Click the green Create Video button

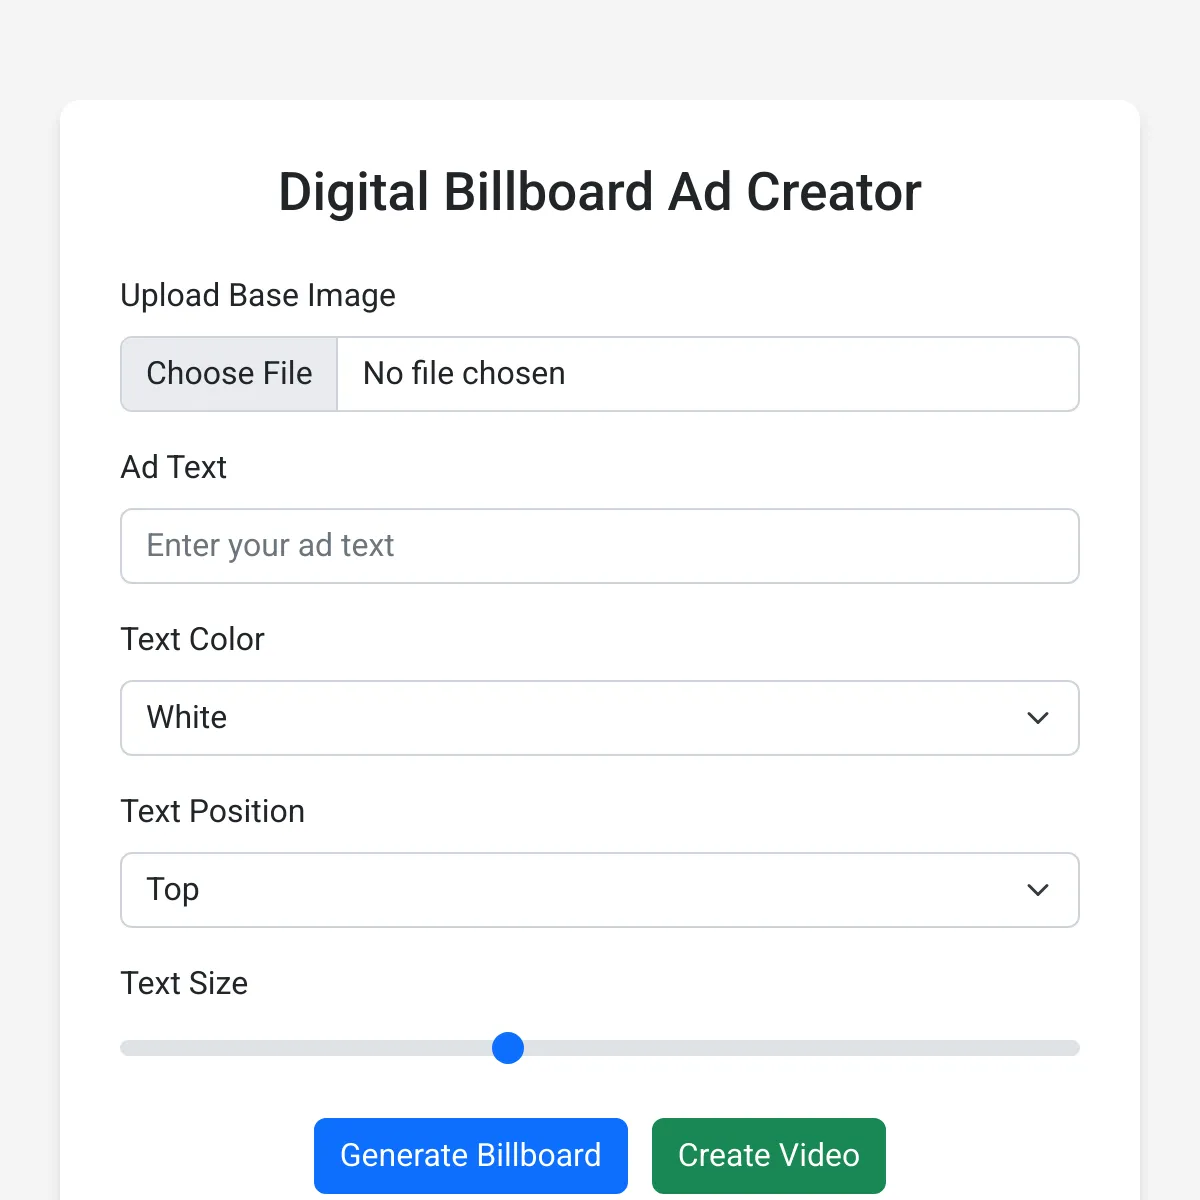(769, 1156)
